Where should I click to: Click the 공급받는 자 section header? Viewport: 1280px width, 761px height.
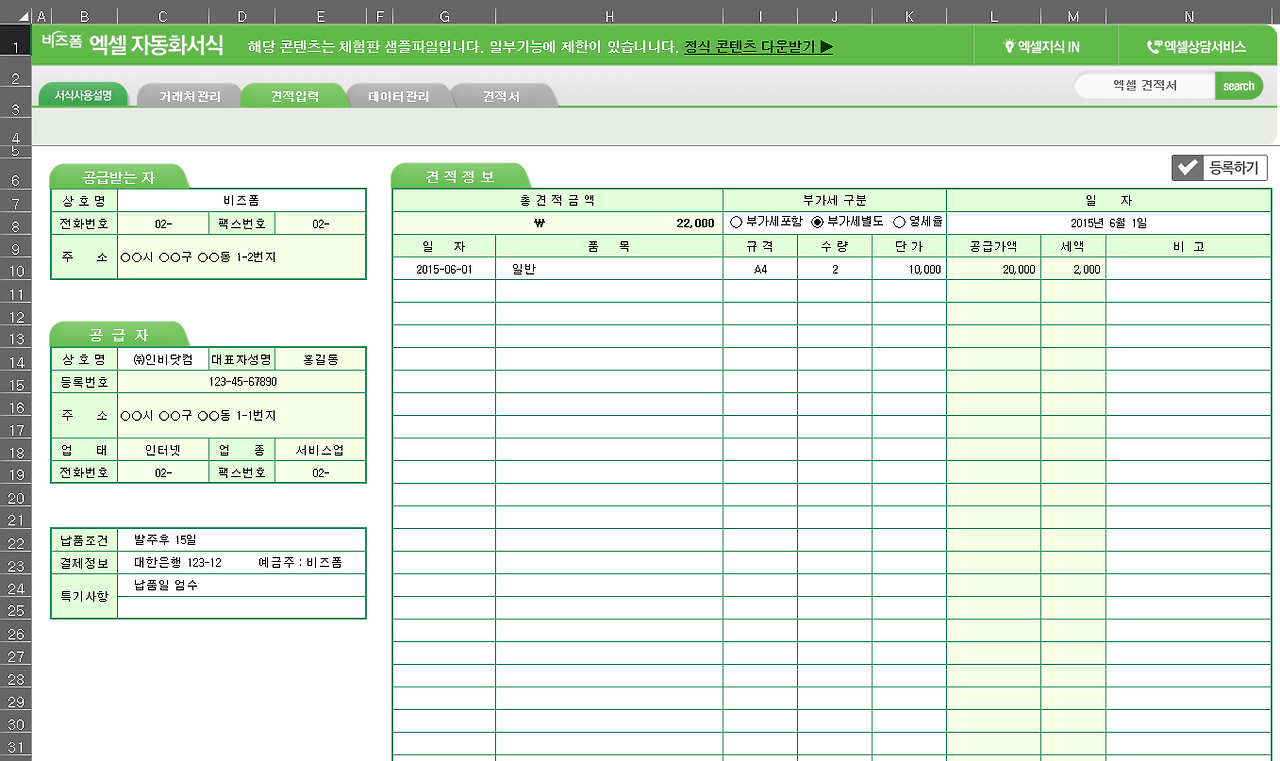119,177
